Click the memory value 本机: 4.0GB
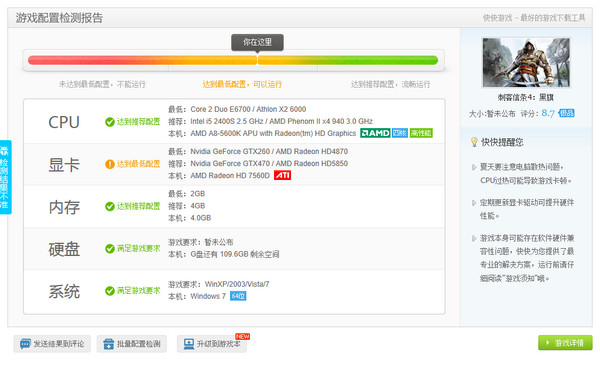 (189, 218)
